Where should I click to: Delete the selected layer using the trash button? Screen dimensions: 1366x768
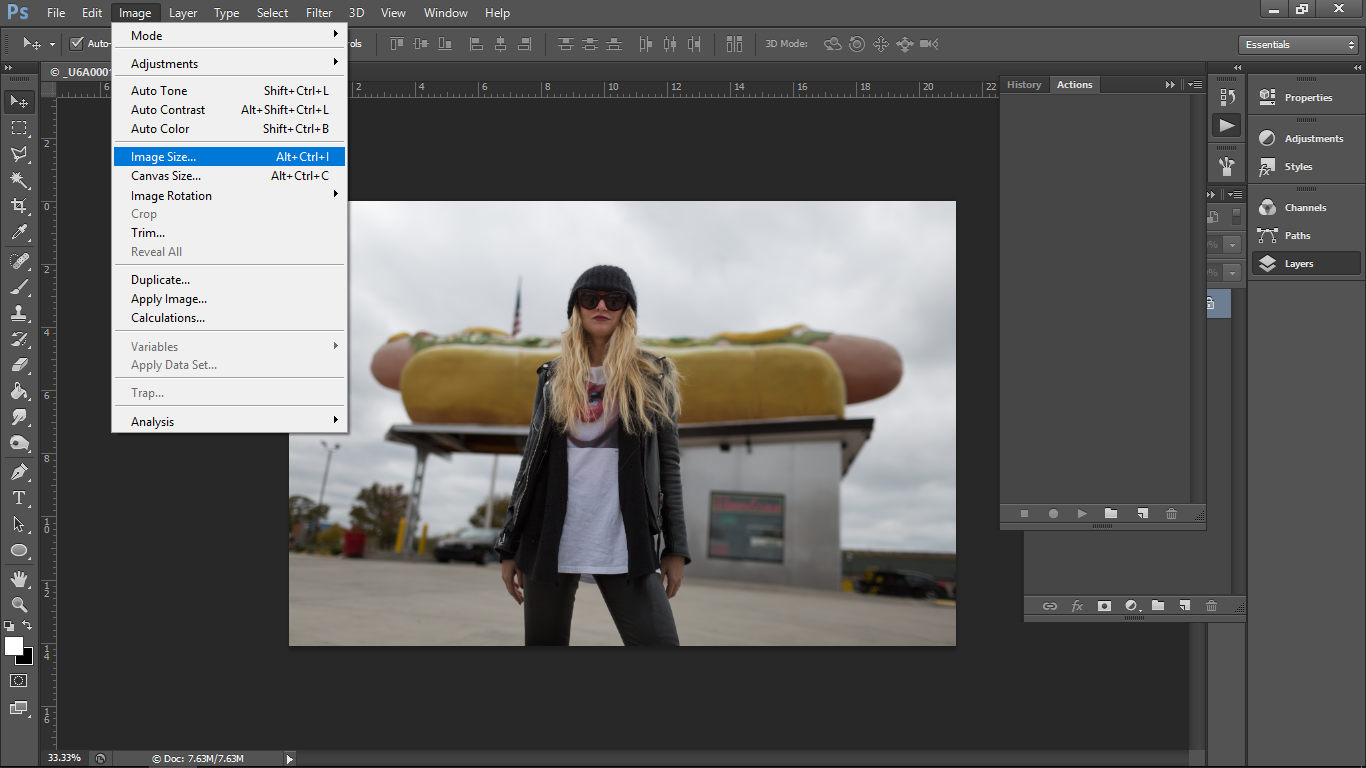pyautogui.click(x=1211, y=605)
